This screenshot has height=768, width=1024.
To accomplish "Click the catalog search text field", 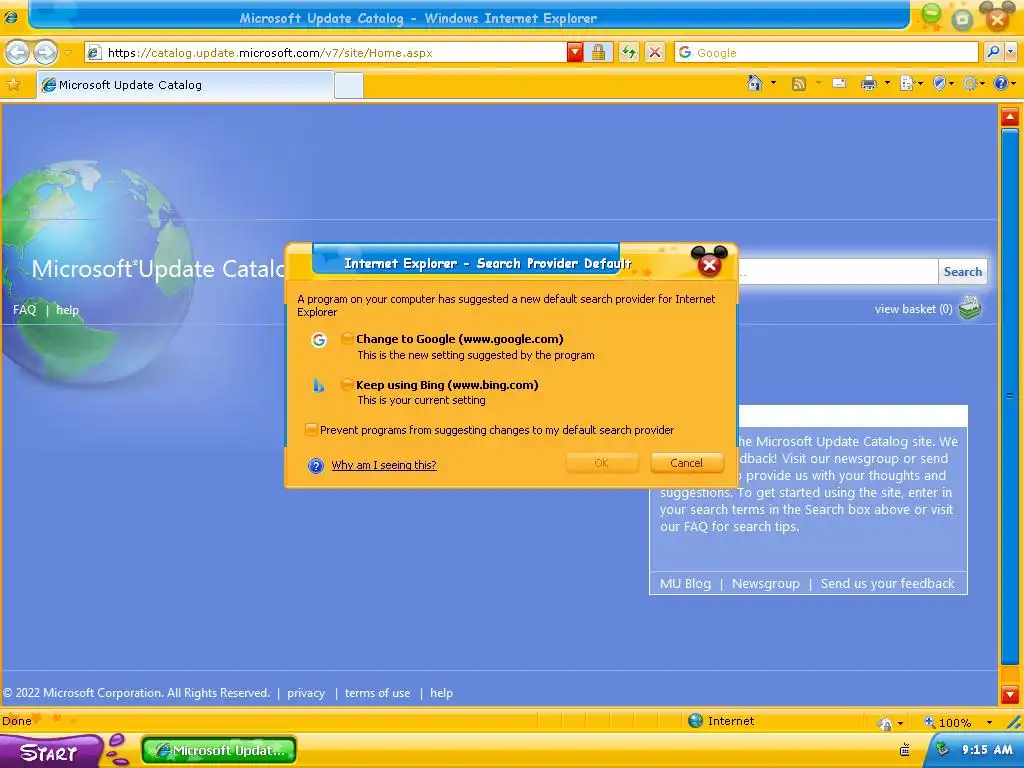I will [838, 272].
